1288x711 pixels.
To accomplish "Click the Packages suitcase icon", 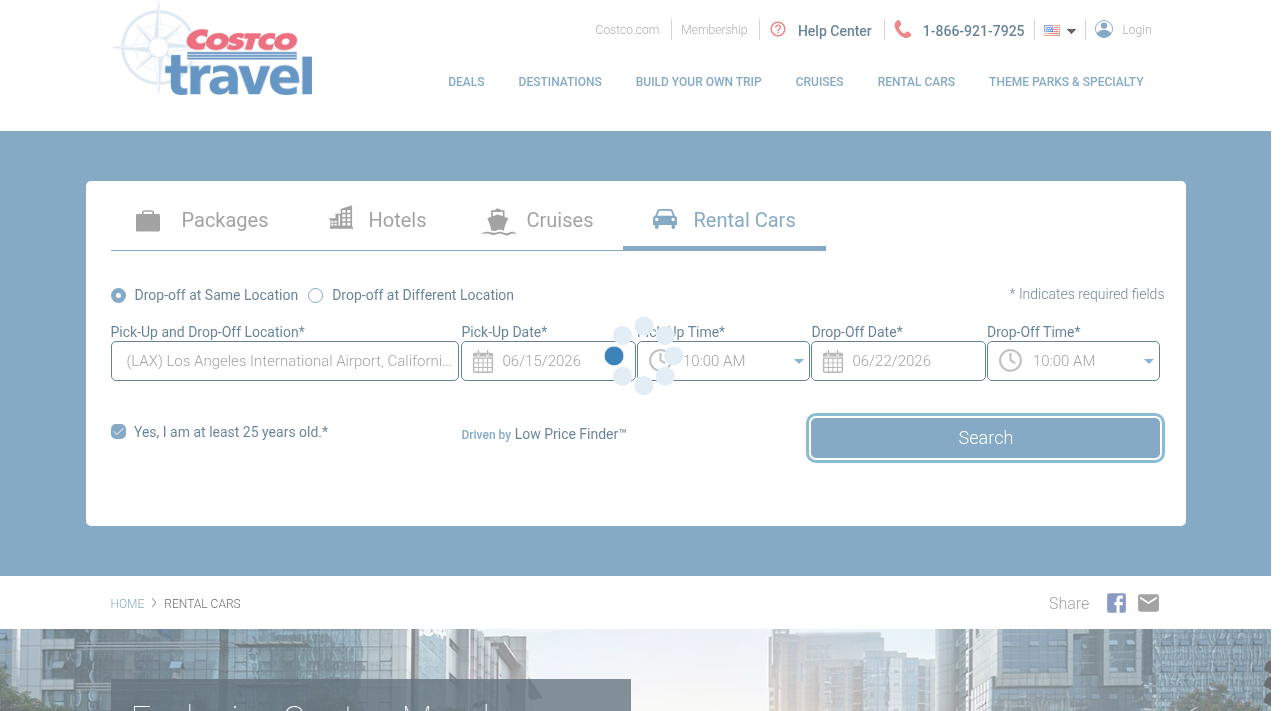I will 148,220.
